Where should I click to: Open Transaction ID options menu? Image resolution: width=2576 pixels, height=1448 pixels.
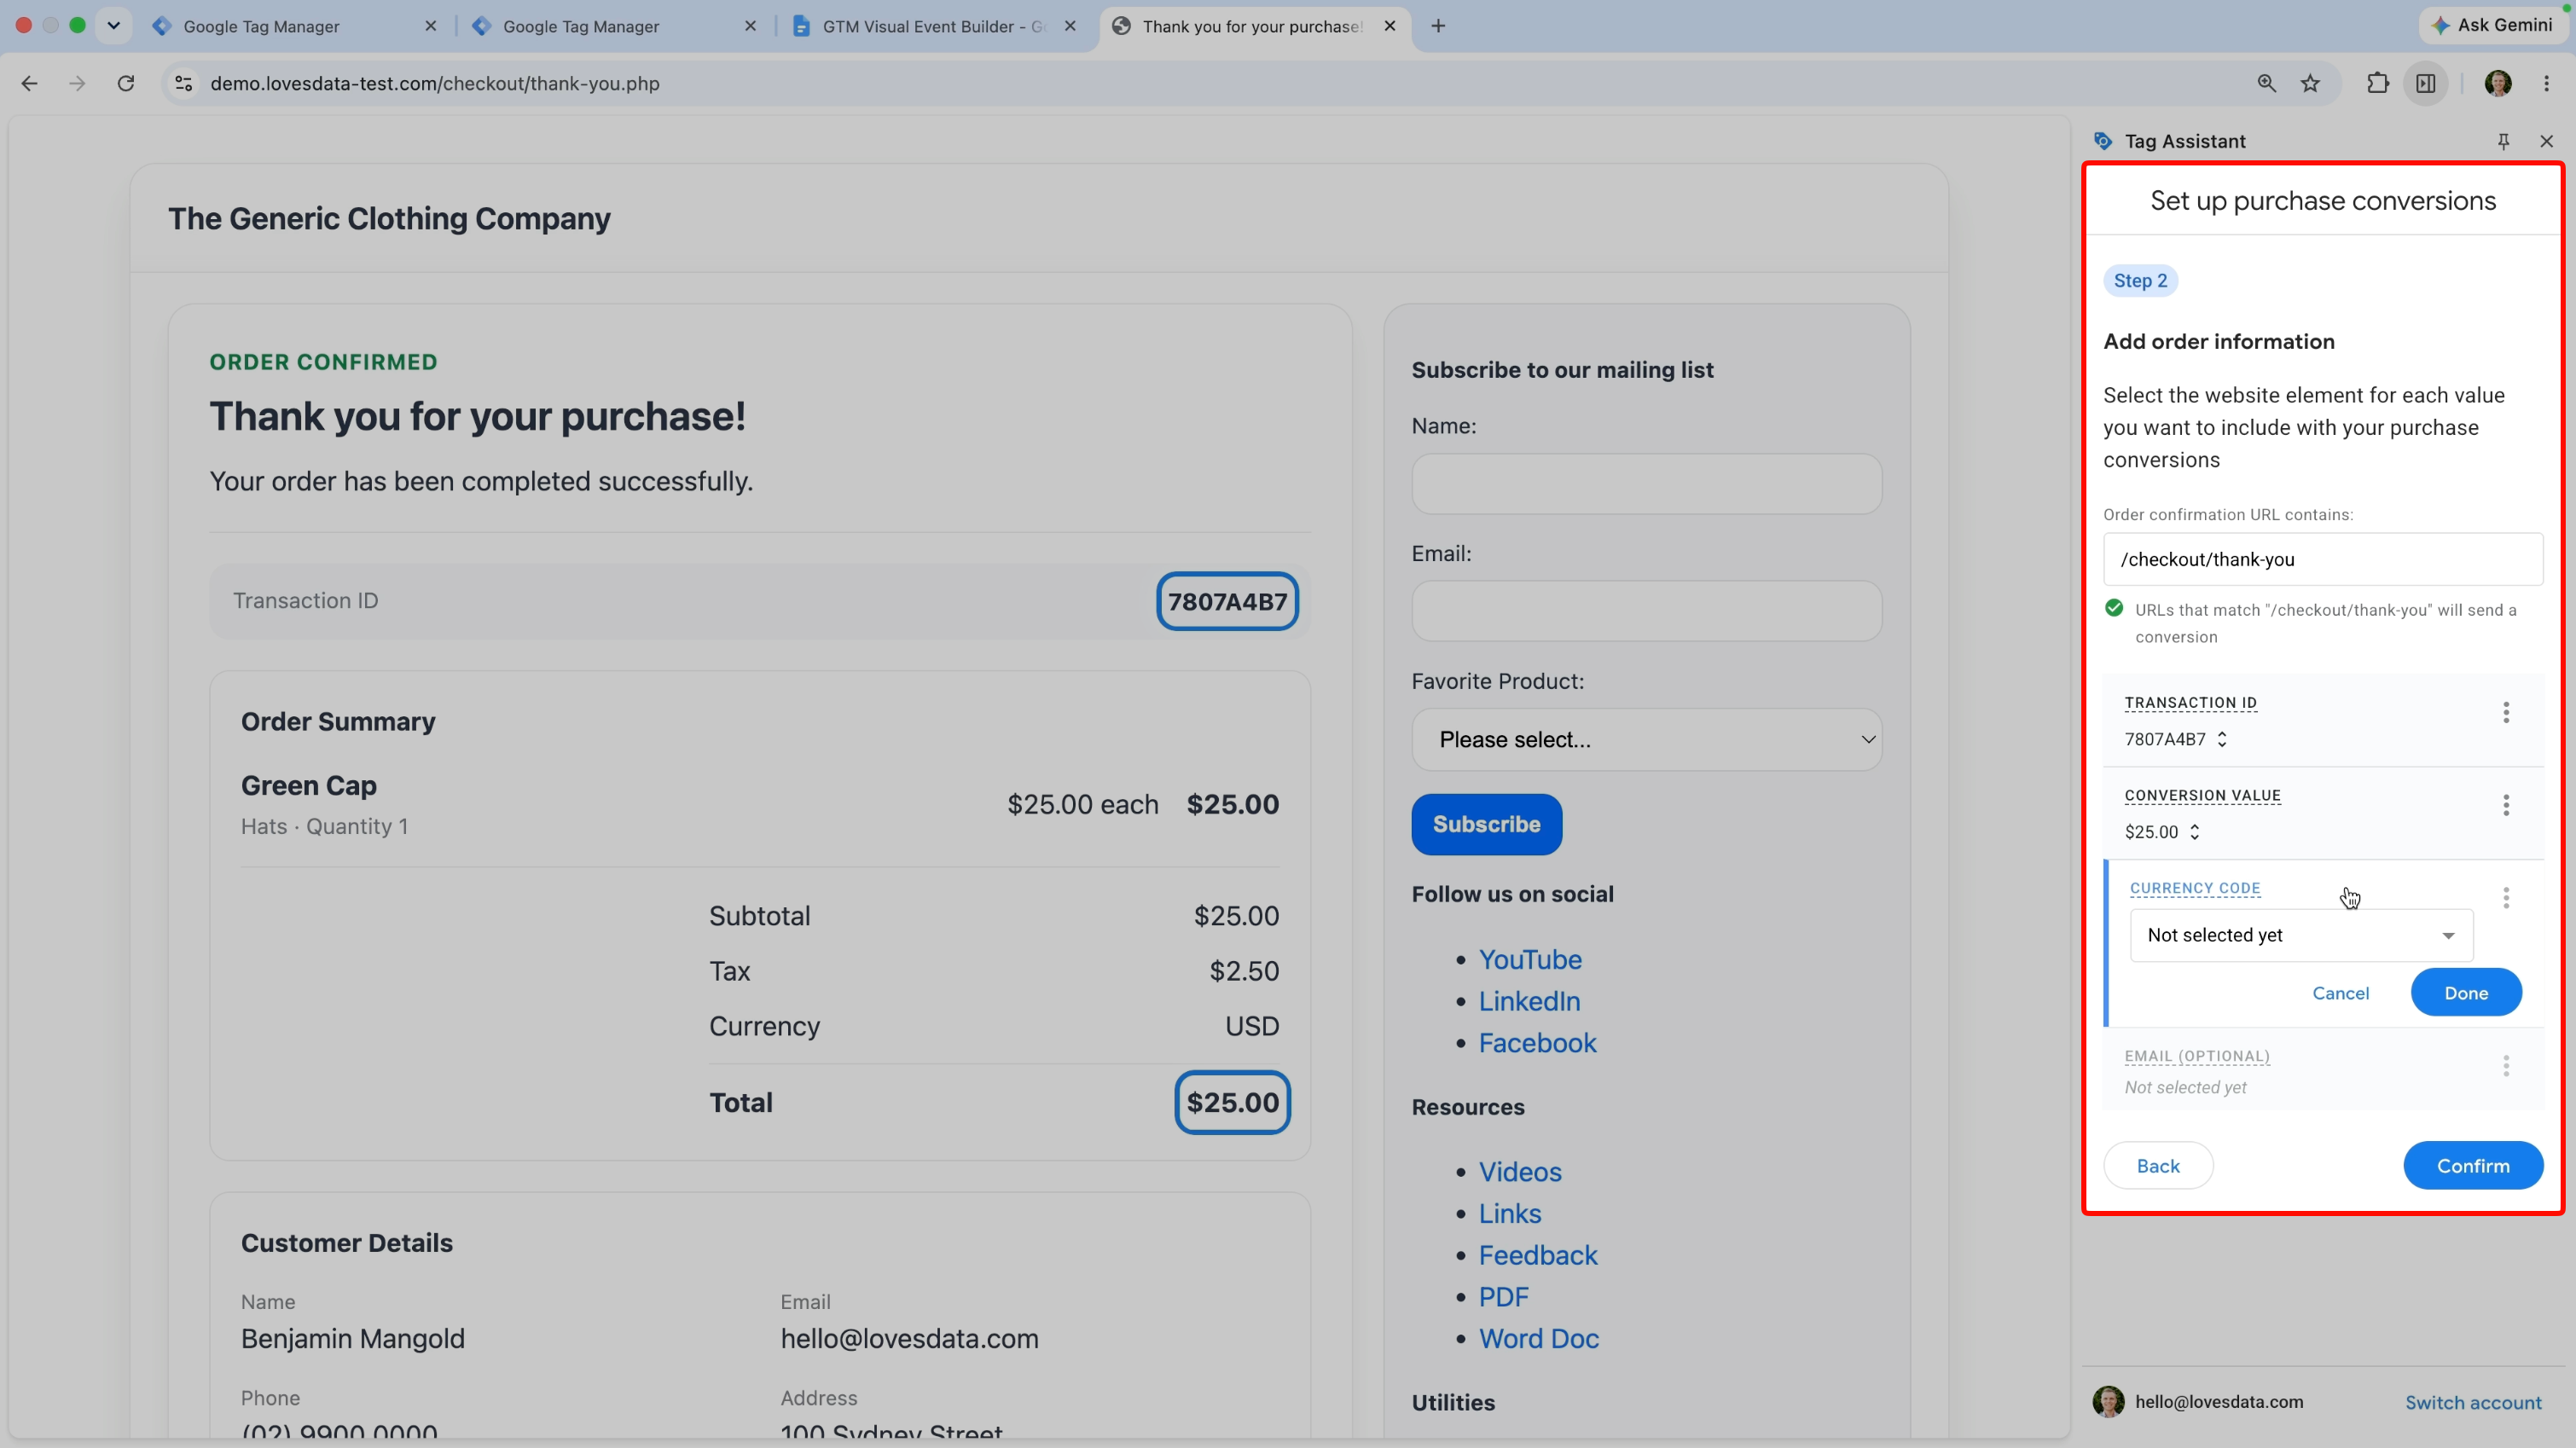tap(2505, 712)
